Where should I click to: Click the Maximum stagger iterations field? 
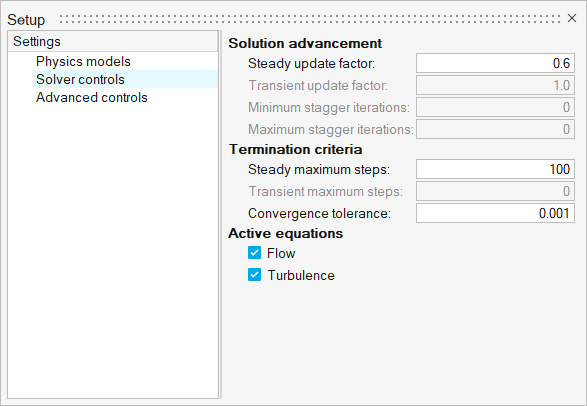(x=495, y=129)
